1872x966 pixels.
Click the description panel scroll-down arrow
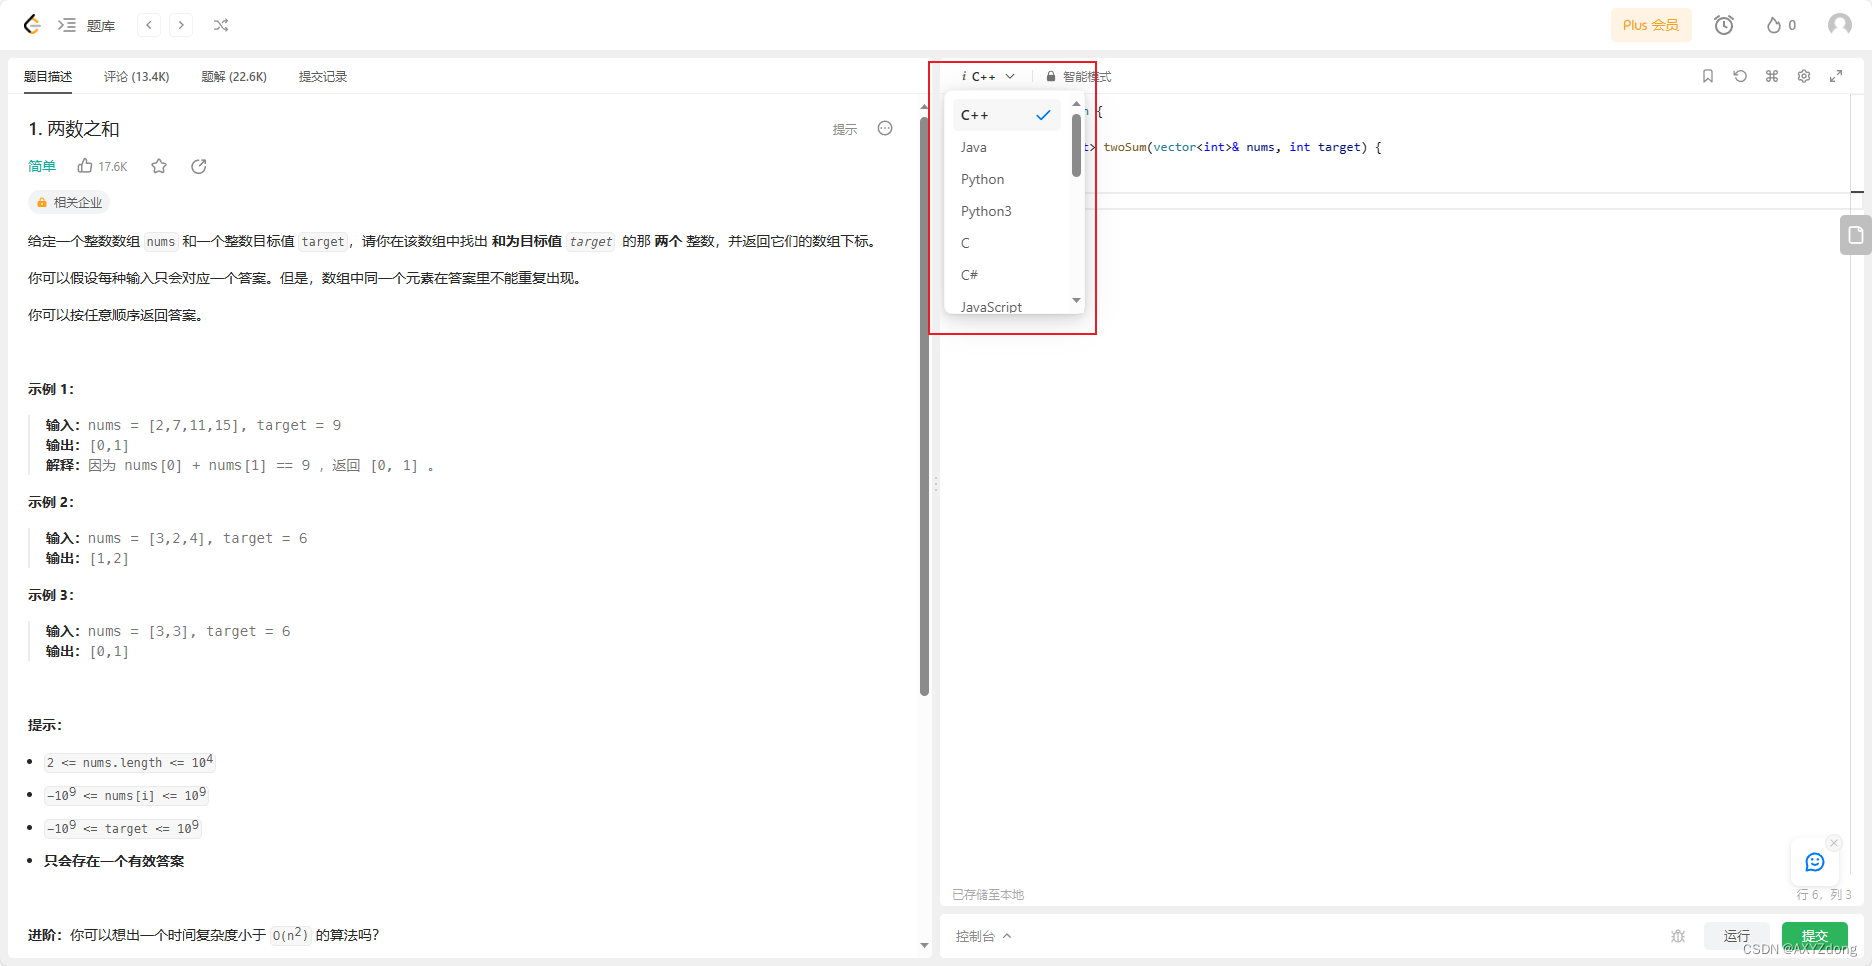(x=924, y=946)
